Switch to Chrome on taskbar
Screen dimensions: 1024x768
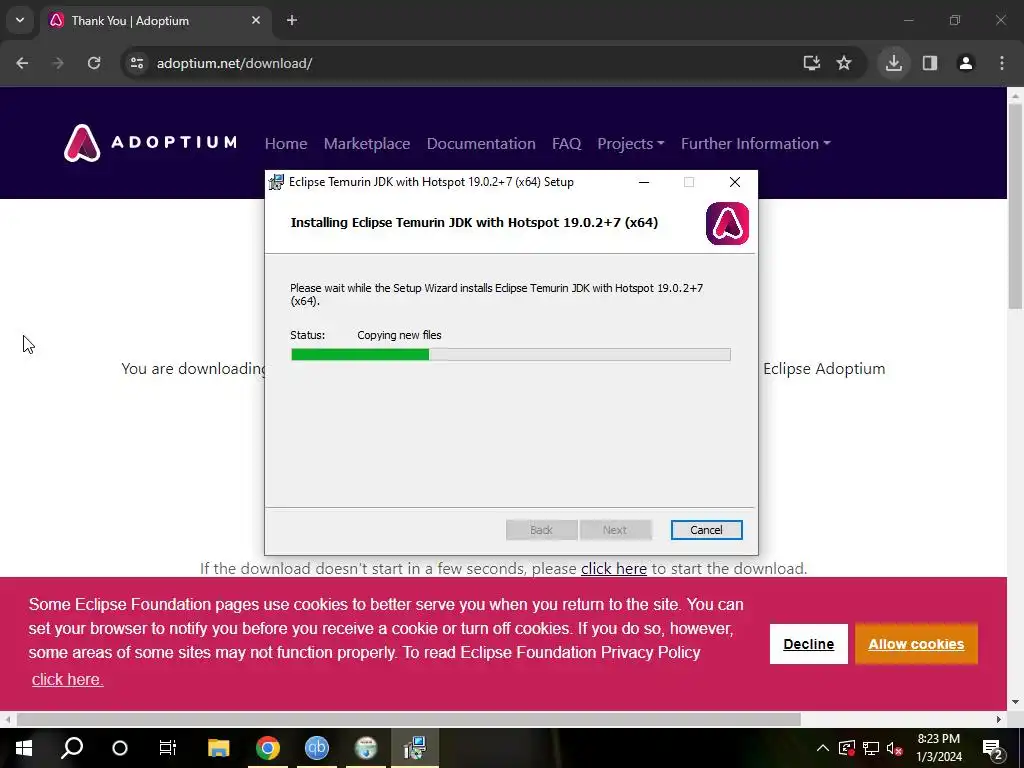point(268,748)
